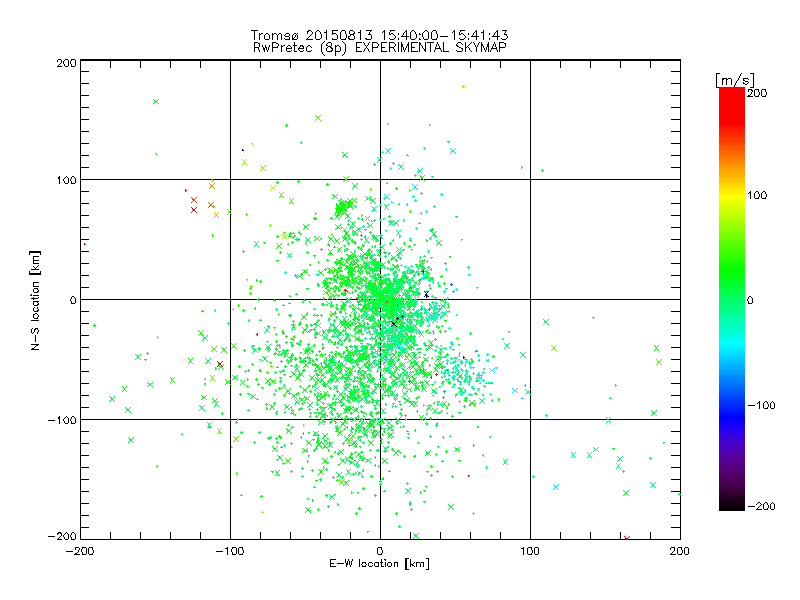Screen dimensions: 800x600
Task: Click the N-S axis tick label "100"
Action: (x=66, y=180)
